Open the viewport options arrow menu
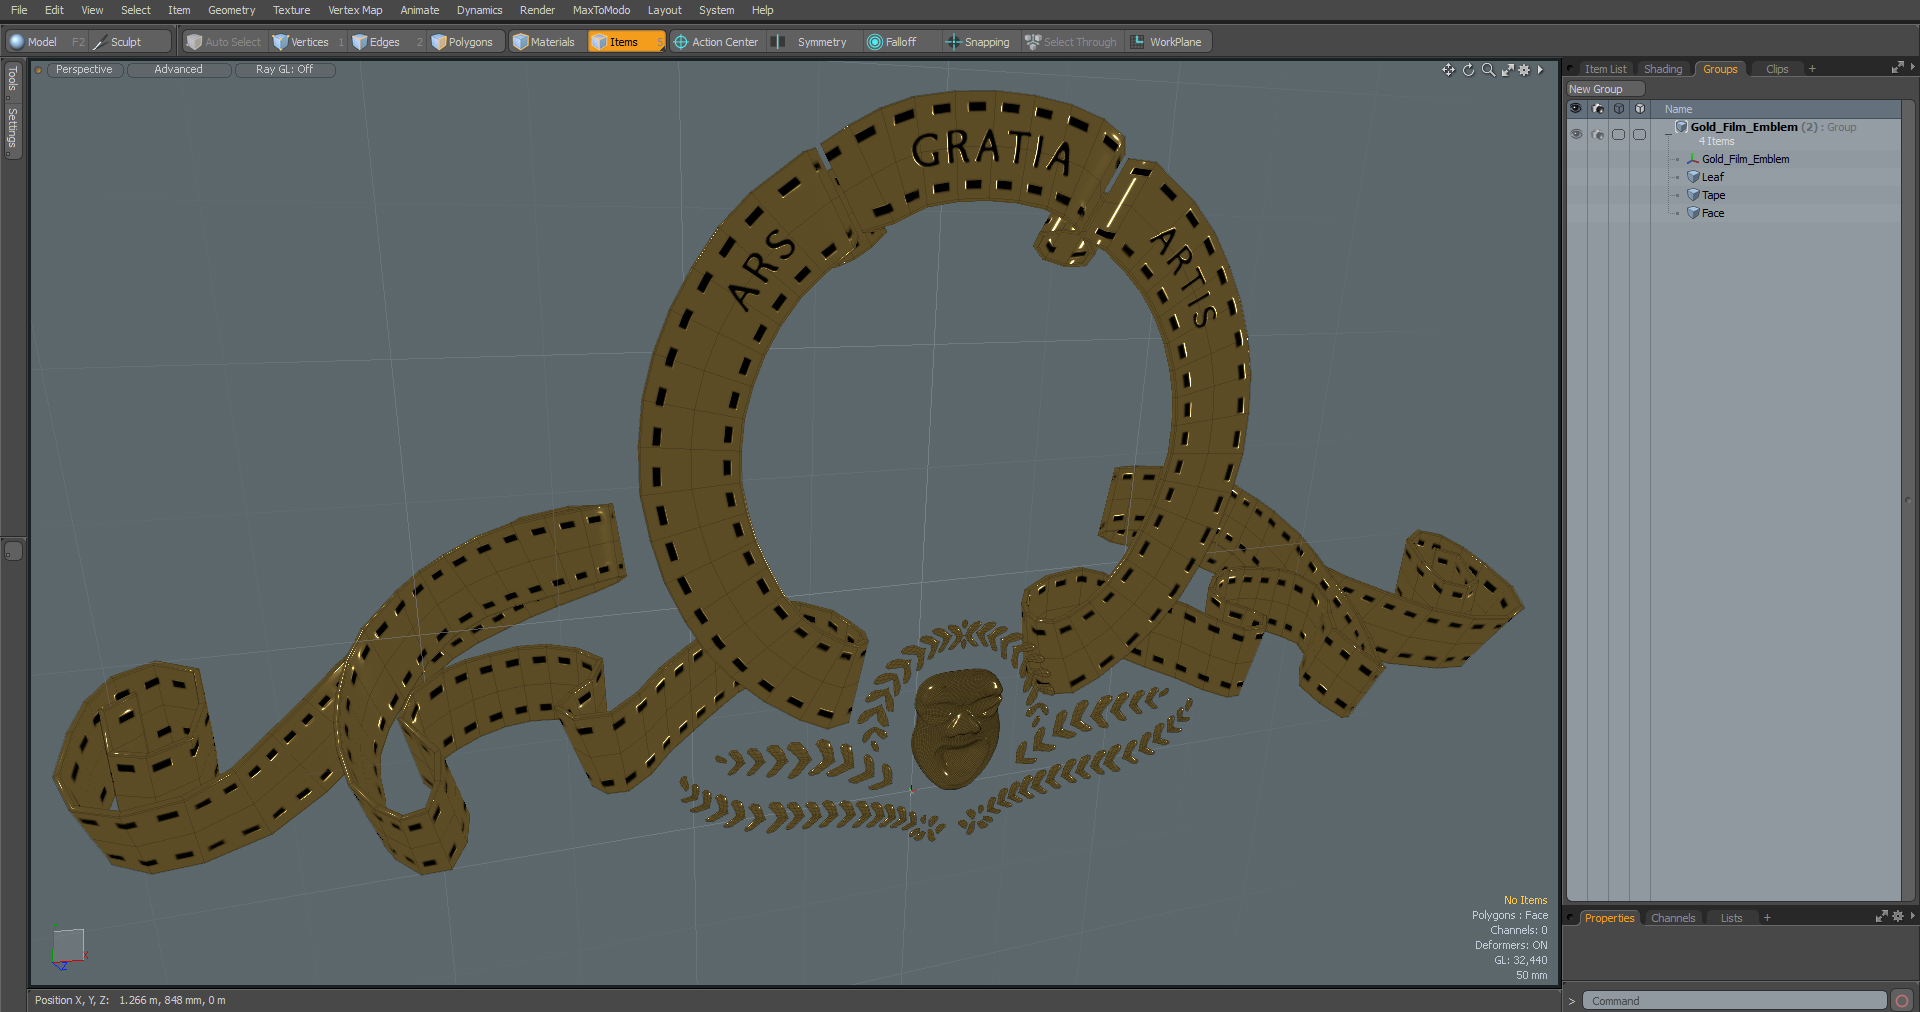The height and width of the screenshot is (1012, 1920). pyautogui.click(x=1540, y=70)
